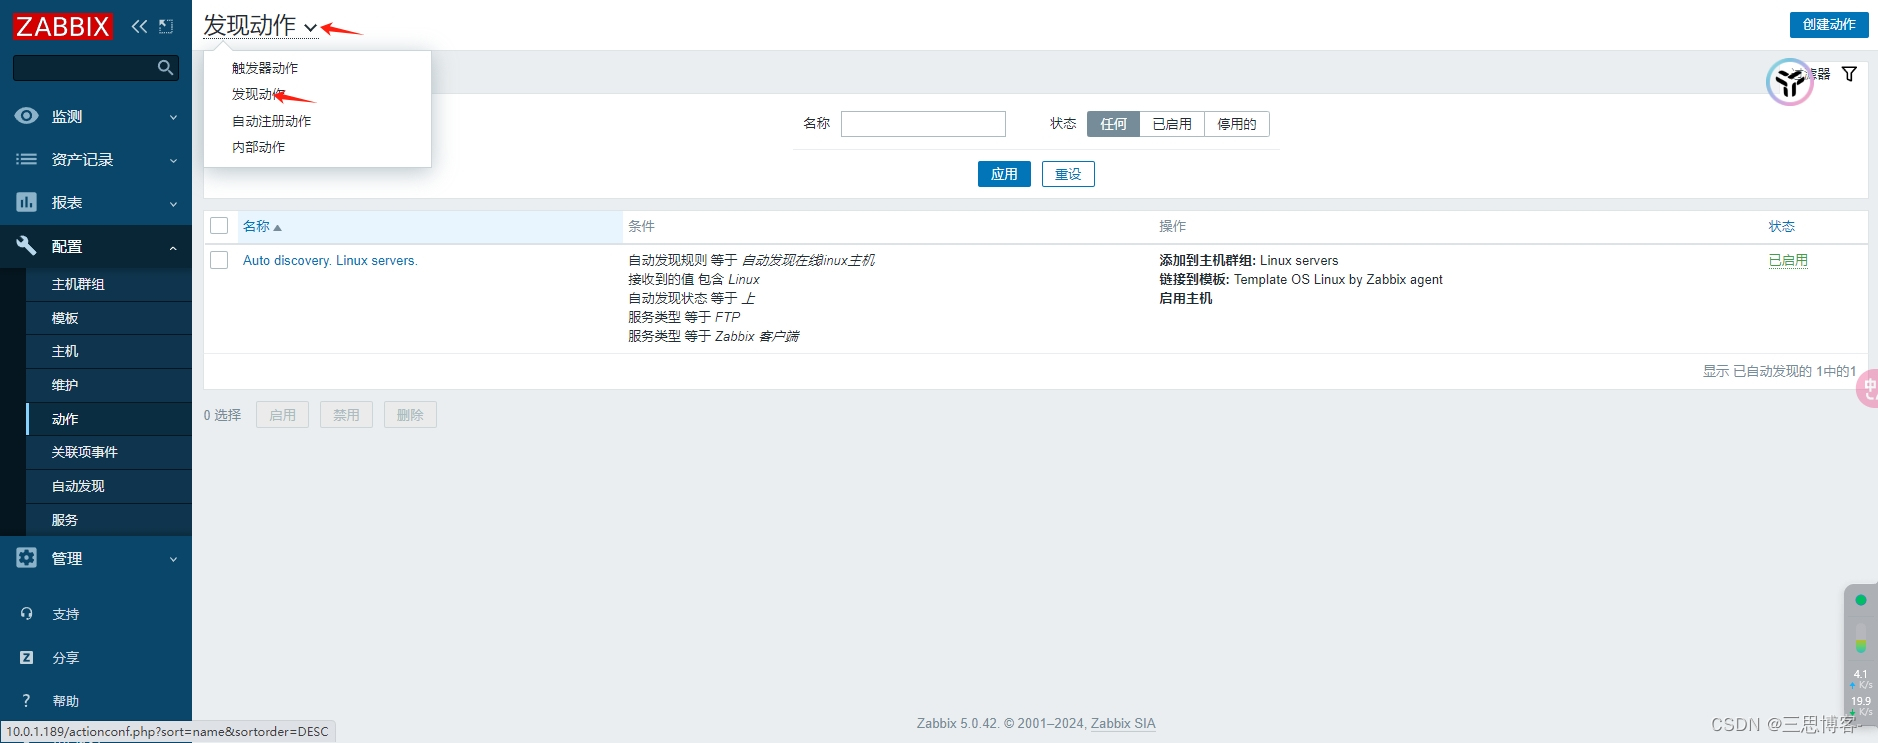Focus the 名称 filter text field
The image size is (1878, 743).
[x=923, y=124]
